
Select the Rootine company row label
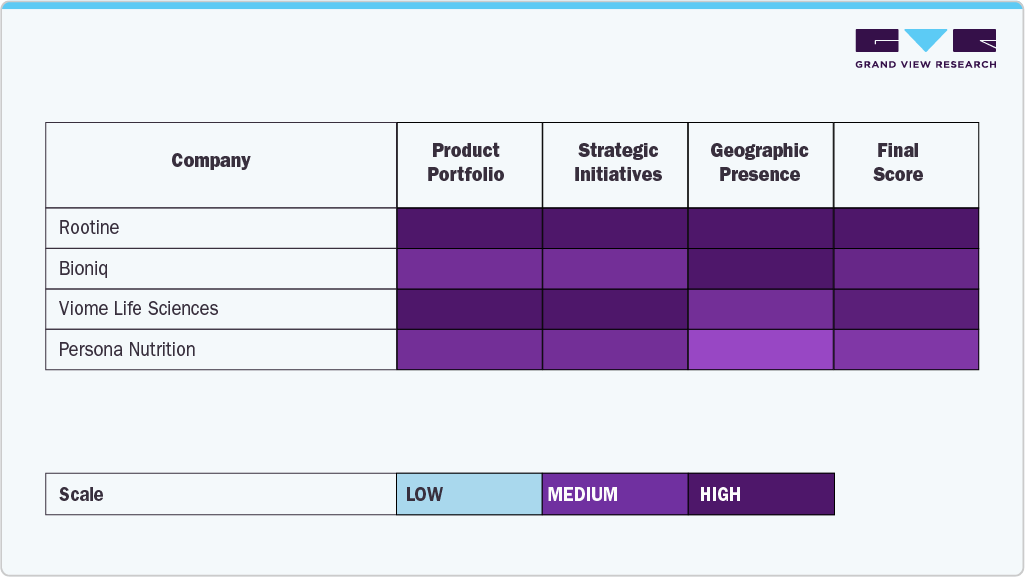pos(89,228)
